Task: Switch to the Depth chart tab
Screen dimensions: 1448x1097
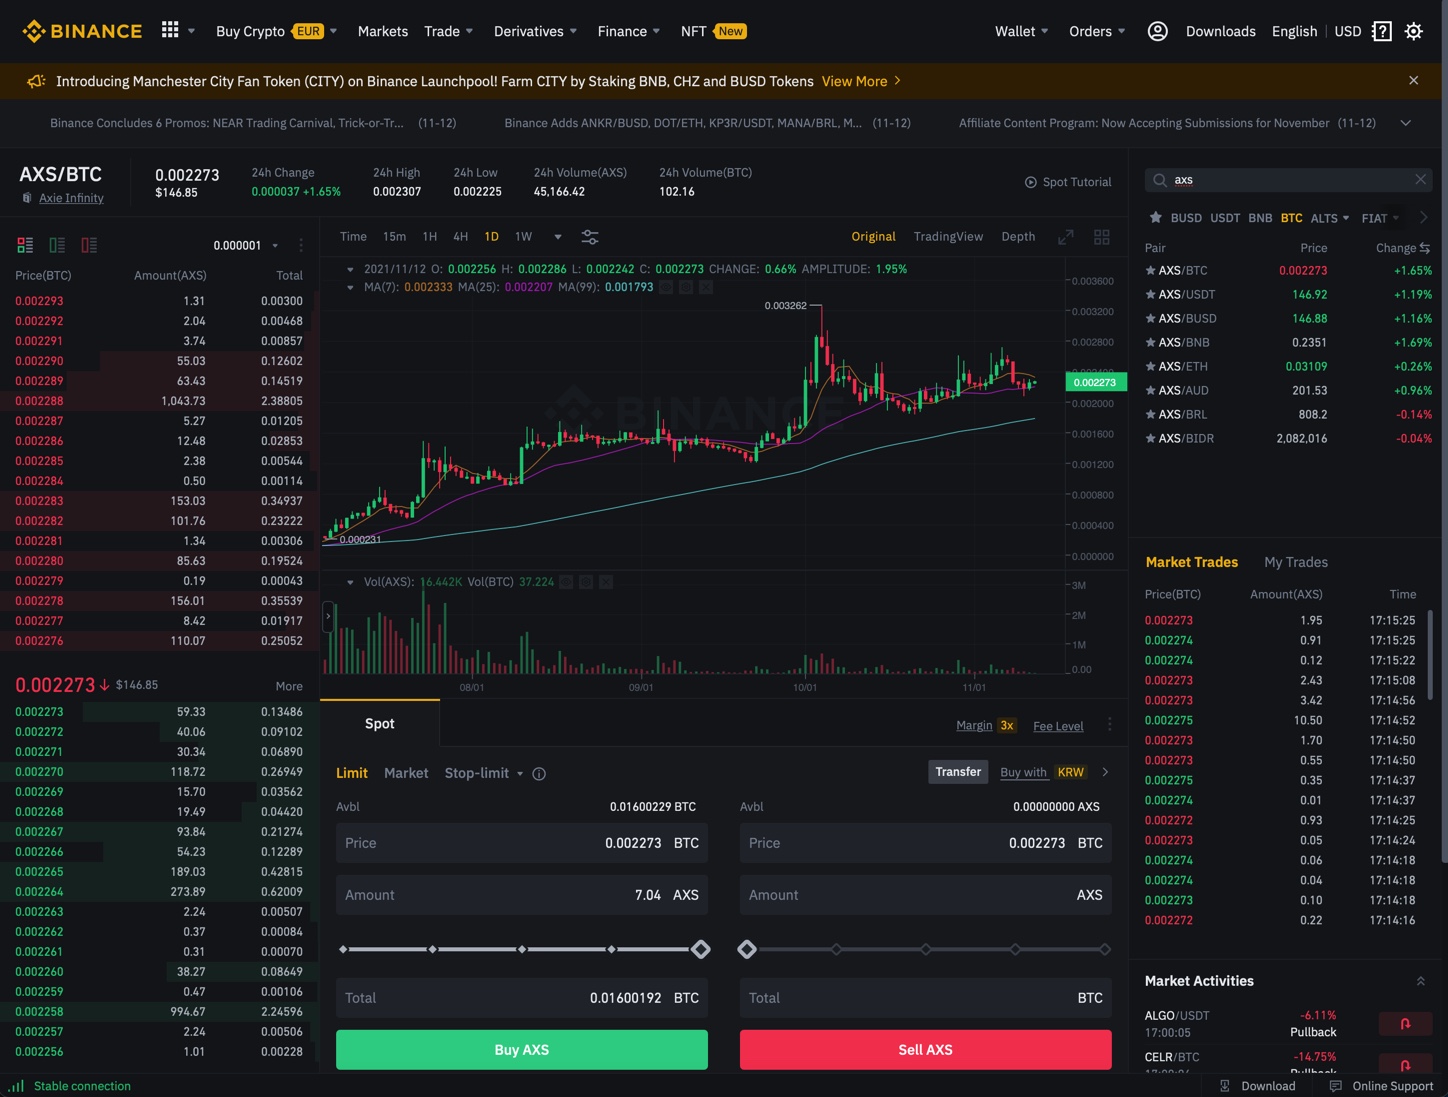Action: (1018, 237)
